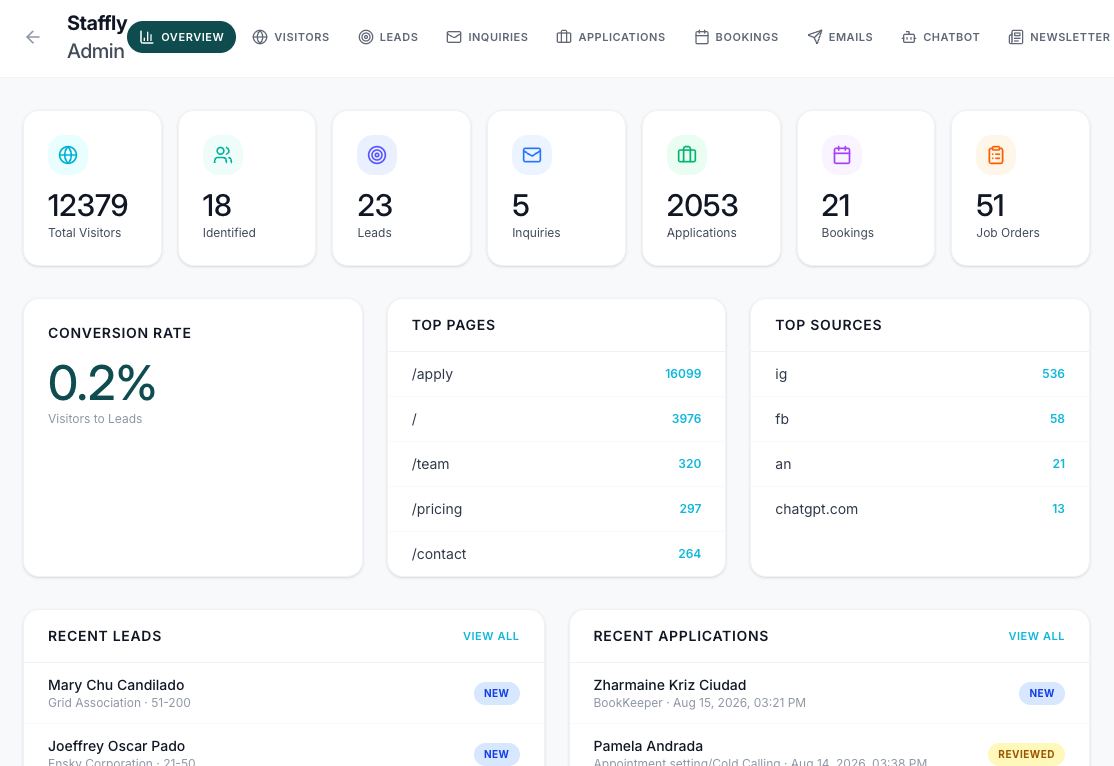
Task: Select the 21 Bookings value
Action: click(x=836, y=206)
